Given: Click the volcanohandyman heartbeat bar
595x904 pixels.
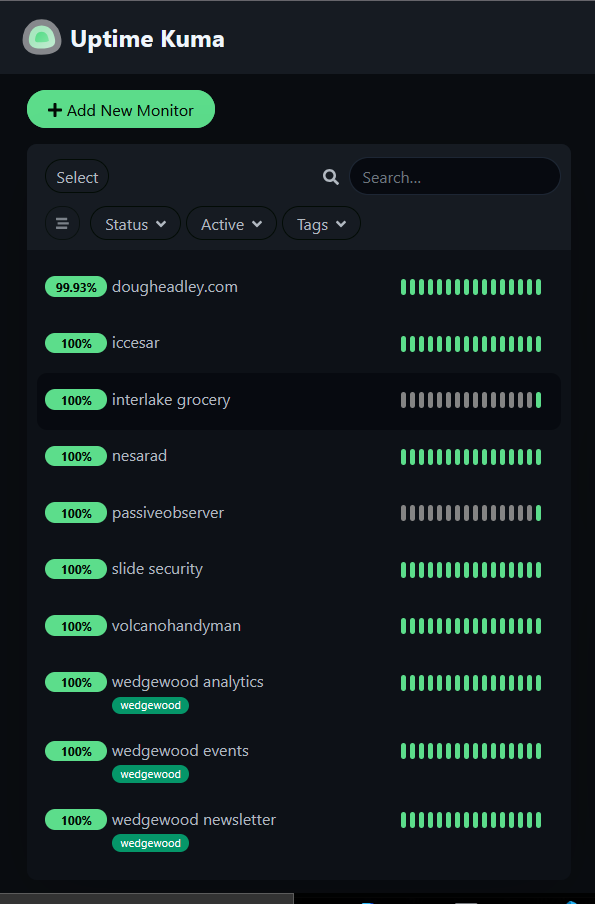Looking at the screenshot, I should tap(471, 626).
